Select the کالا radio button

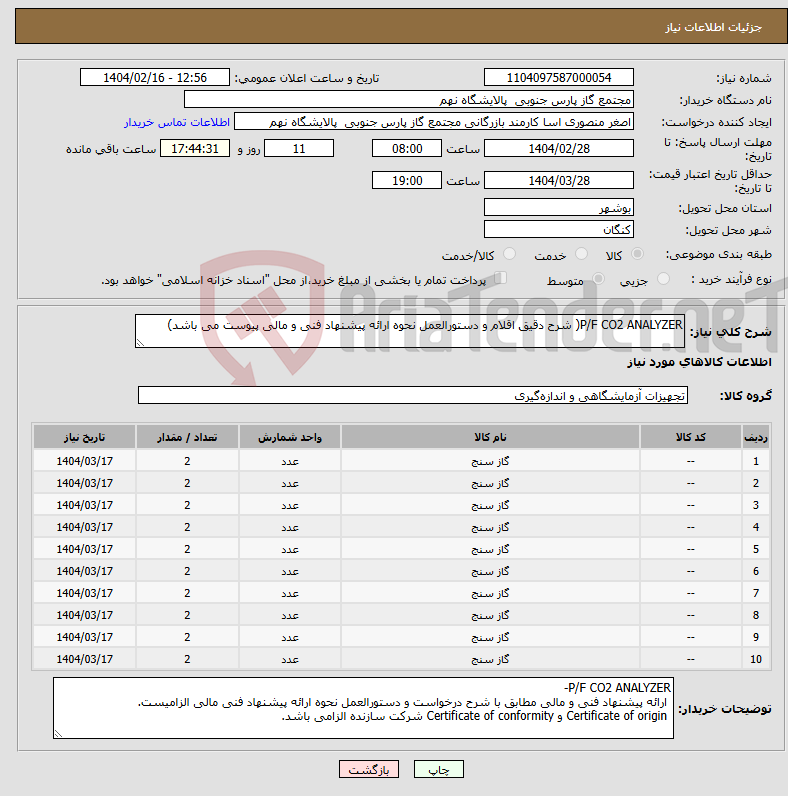[637, 254]
